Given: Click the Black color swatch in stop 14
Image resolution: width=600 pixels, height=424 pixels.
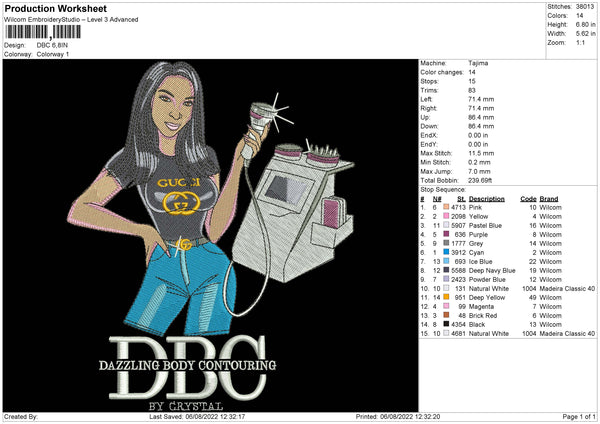Looking at the screenshot, I should 446,324.
